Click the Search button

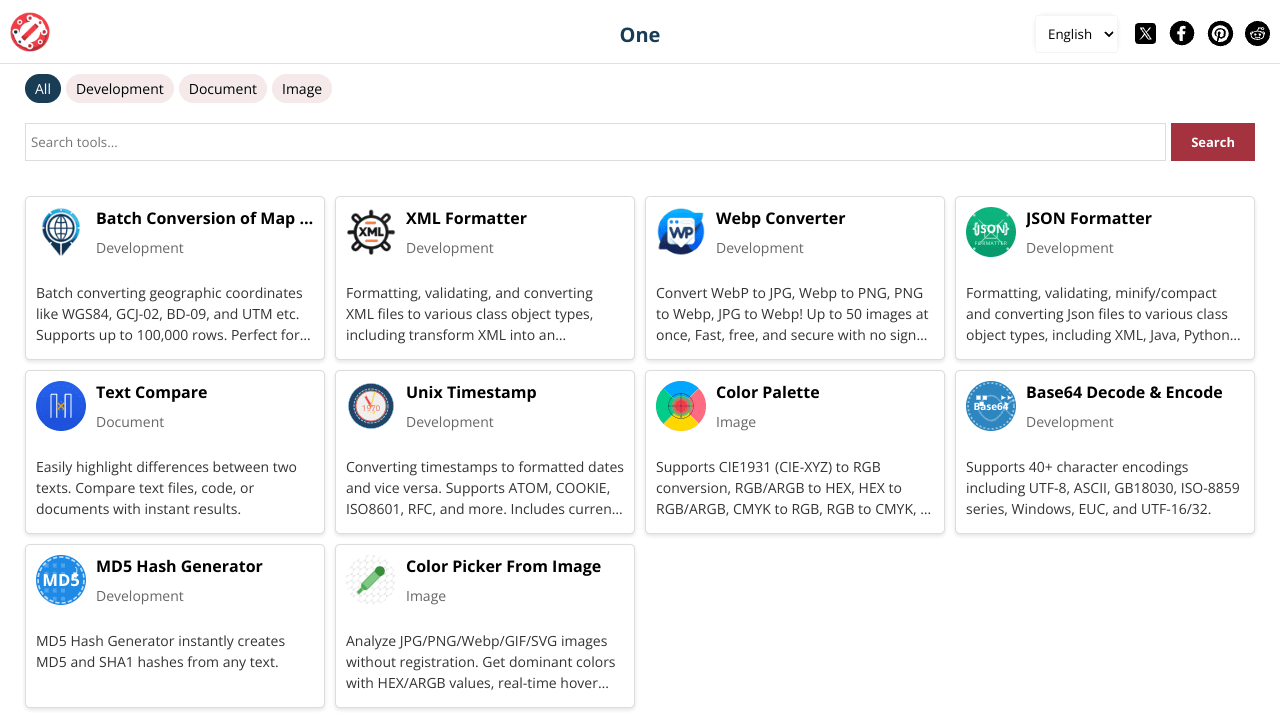click(x=1212, y=141)
